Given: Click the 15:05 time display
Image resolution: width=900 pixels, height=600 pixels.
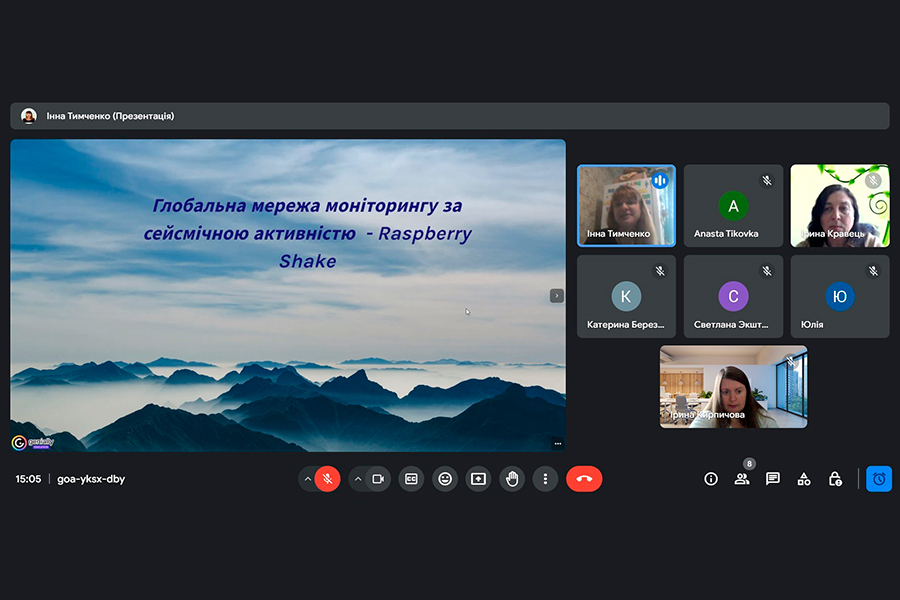Looking at the screenshot, I should click(x=28, y=479).
